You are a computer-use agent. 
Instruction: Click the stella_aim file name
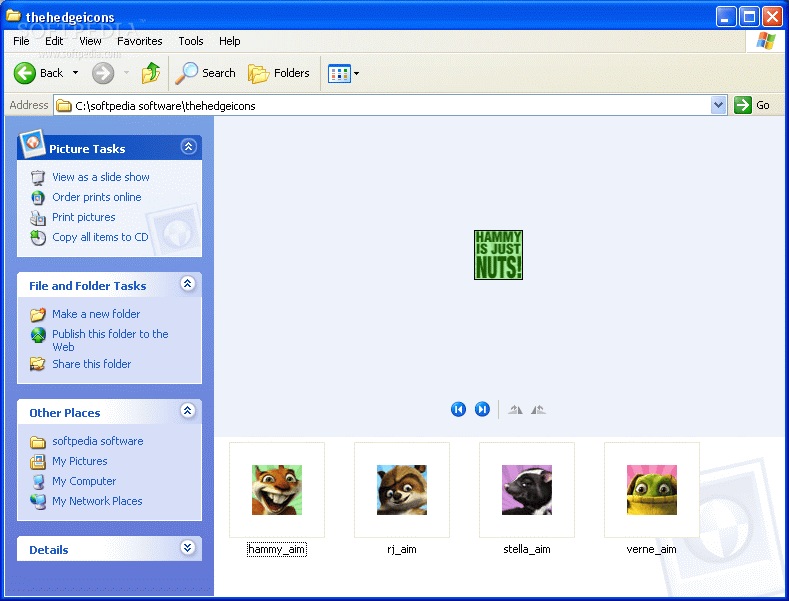(x=527, y=549)
